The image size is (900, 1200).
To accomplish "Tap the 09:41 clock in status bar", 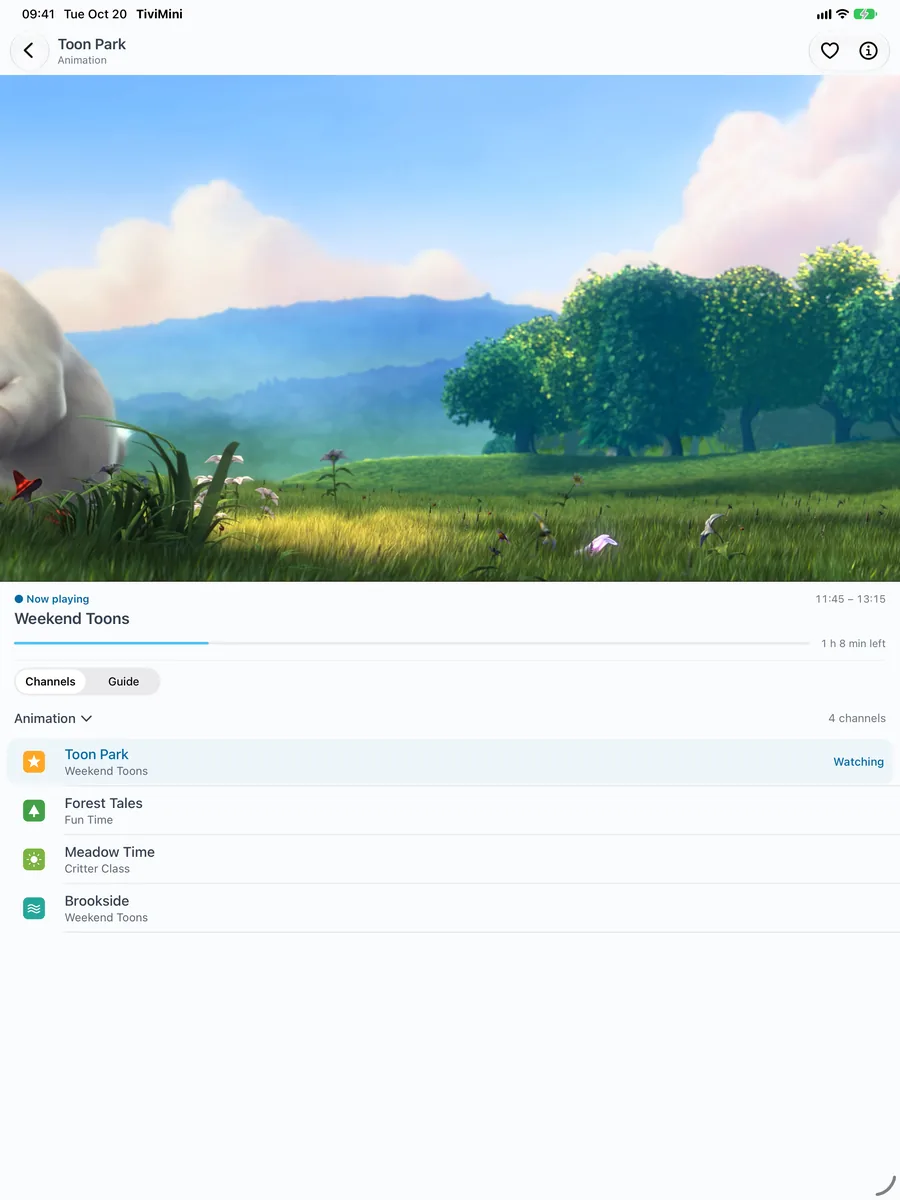I will tap(38, 14).
